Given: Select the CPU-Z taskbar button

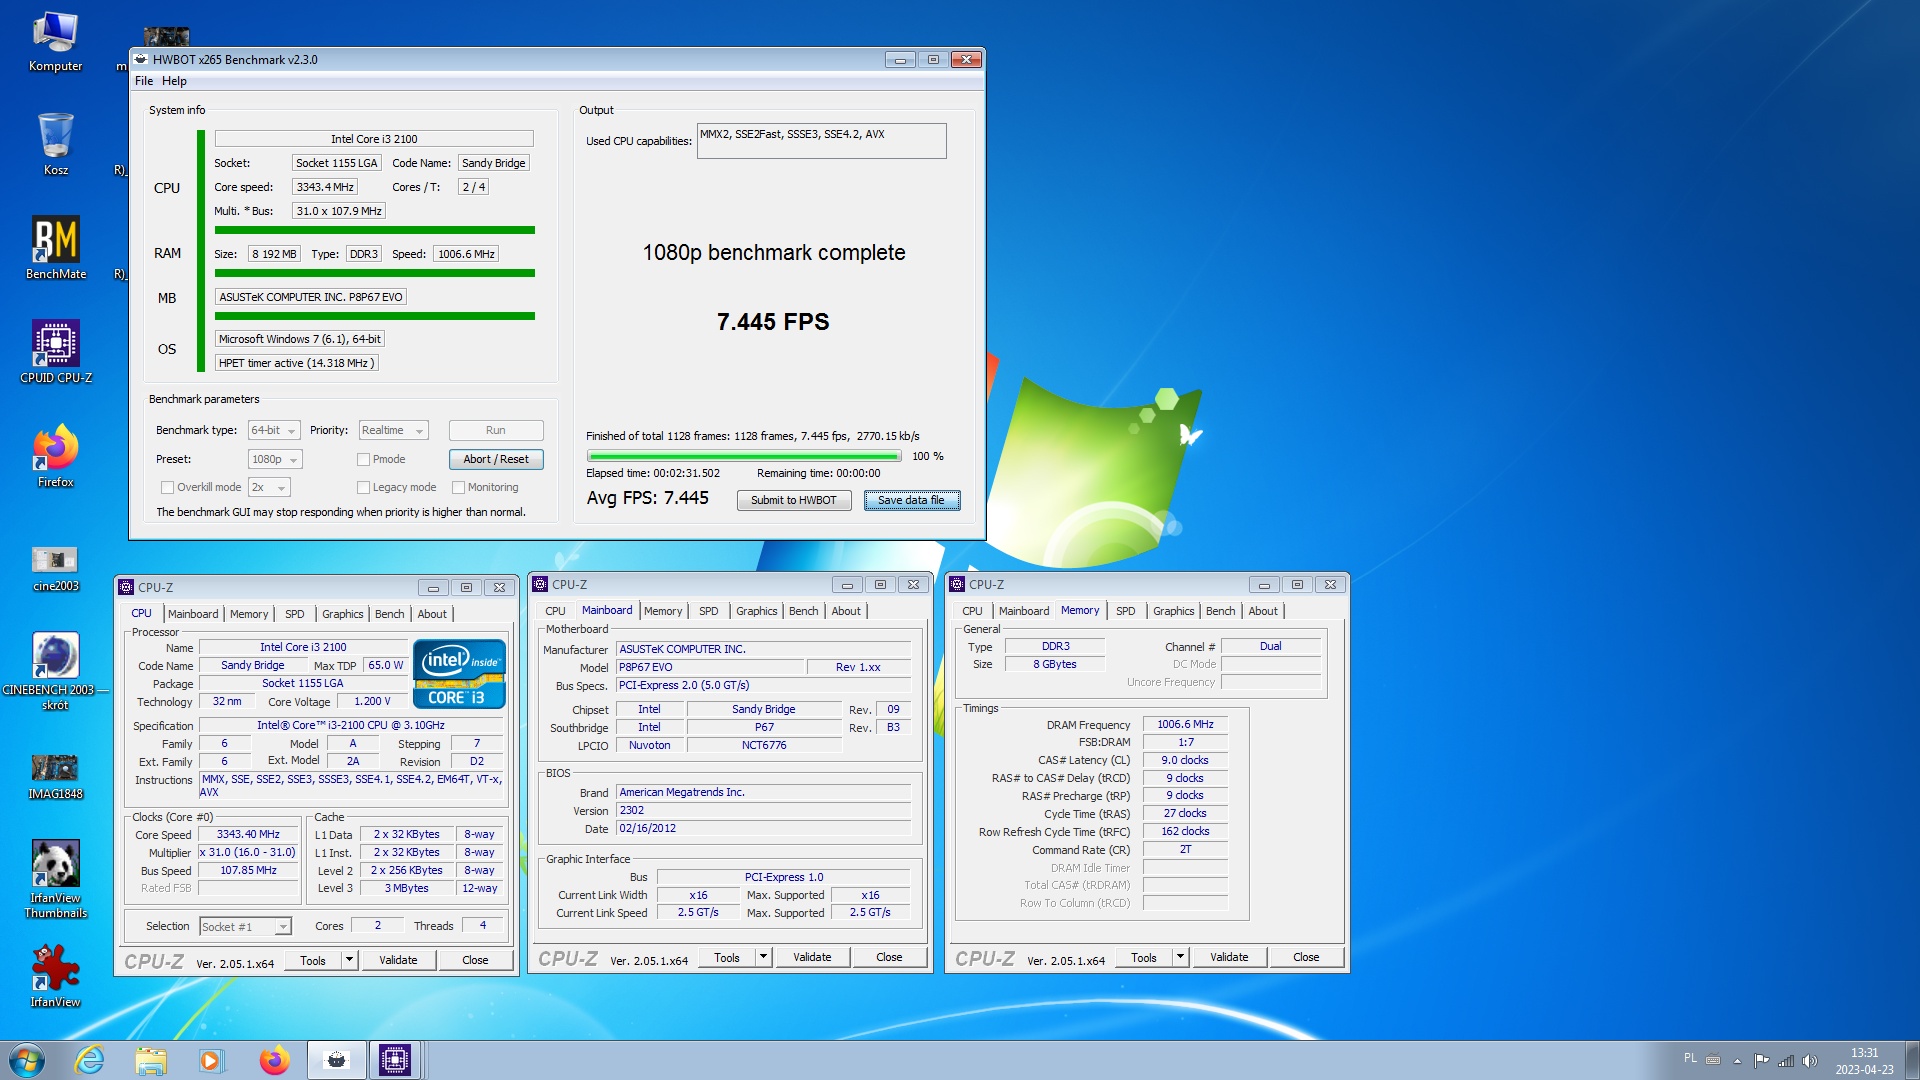Looking at the screenshot, I should 395,1060.
